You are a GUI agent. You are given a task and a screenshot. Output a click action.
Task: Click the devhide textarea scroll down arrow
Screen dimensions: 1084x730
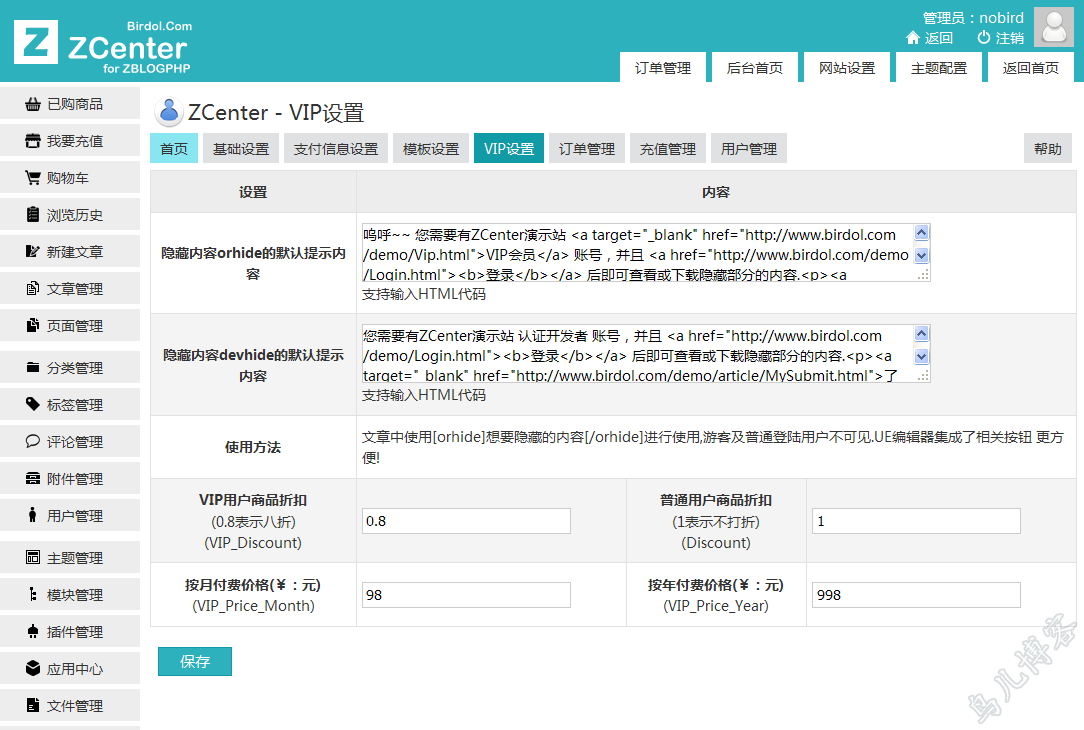pyautogui.click(x=922, y=357)
